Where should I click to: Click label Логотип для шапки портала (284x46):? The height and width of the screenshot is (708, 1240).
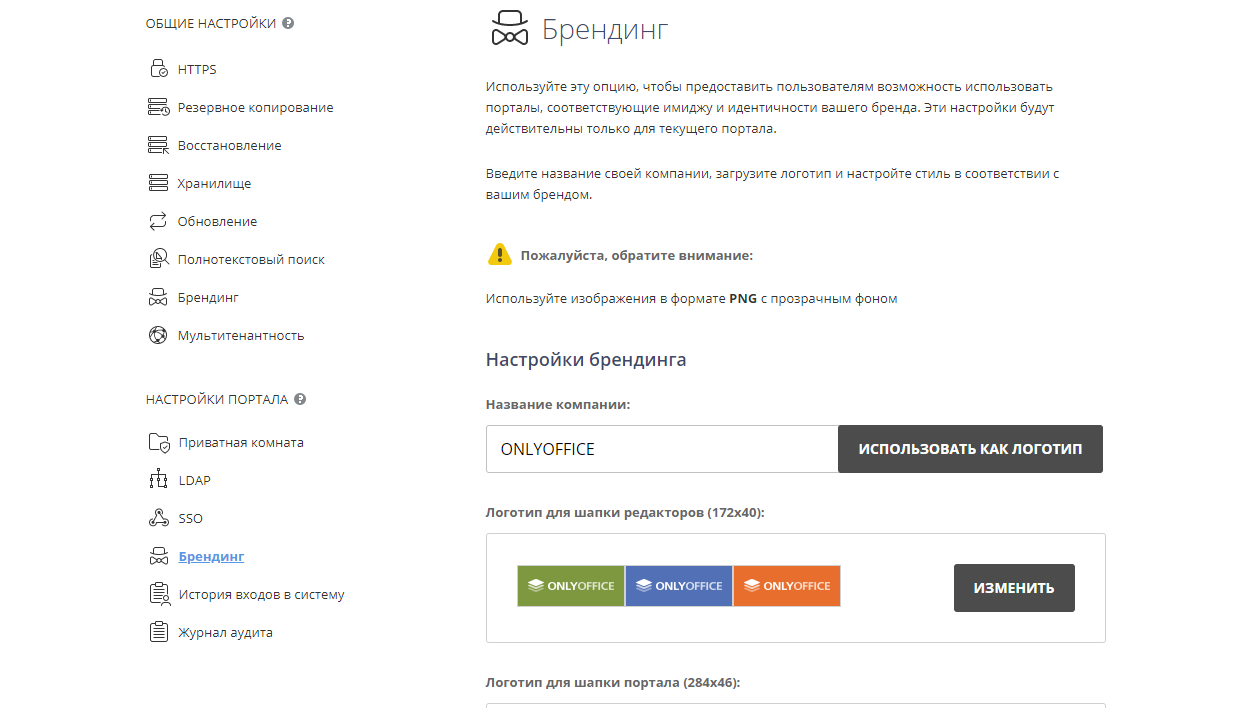point(613,683)
